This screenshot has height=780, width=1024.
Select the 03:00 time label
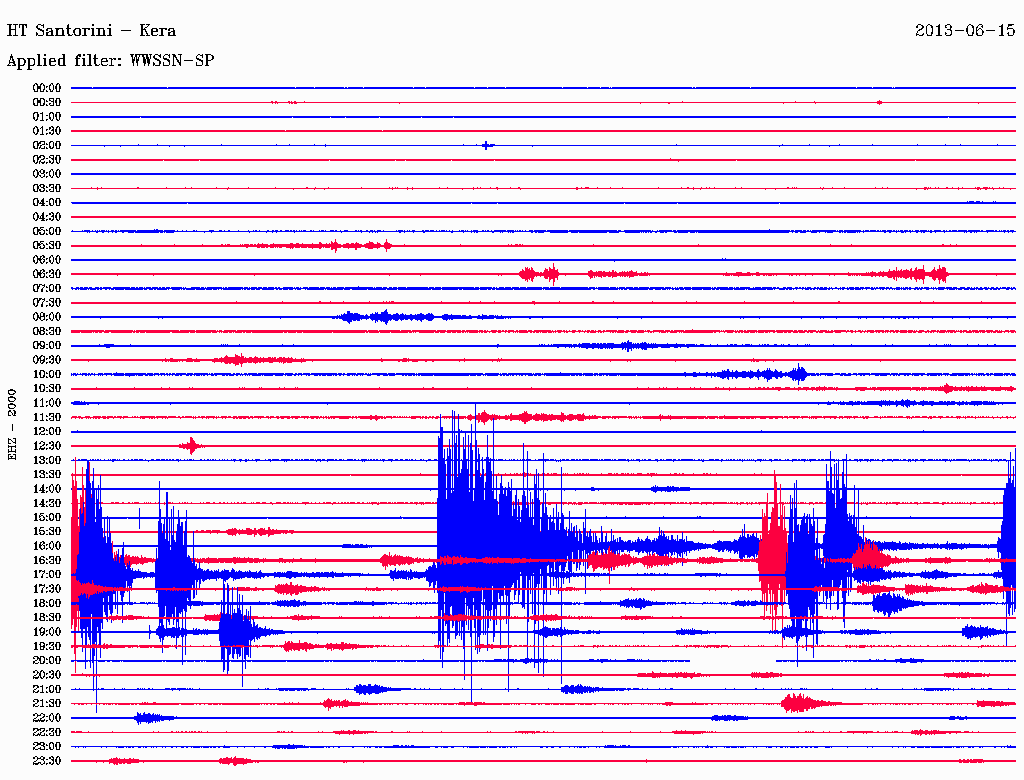click(x=47, y=174)
